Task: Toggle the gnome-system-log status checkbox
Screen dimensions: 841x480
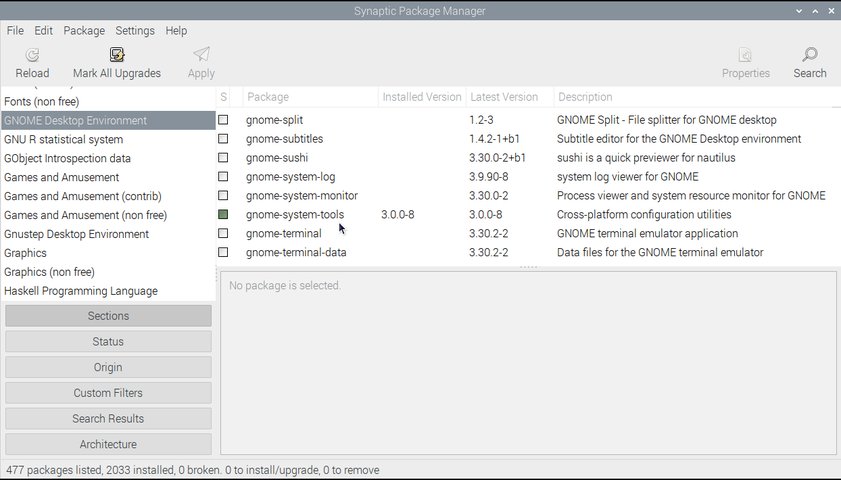Action: (223, 176)
